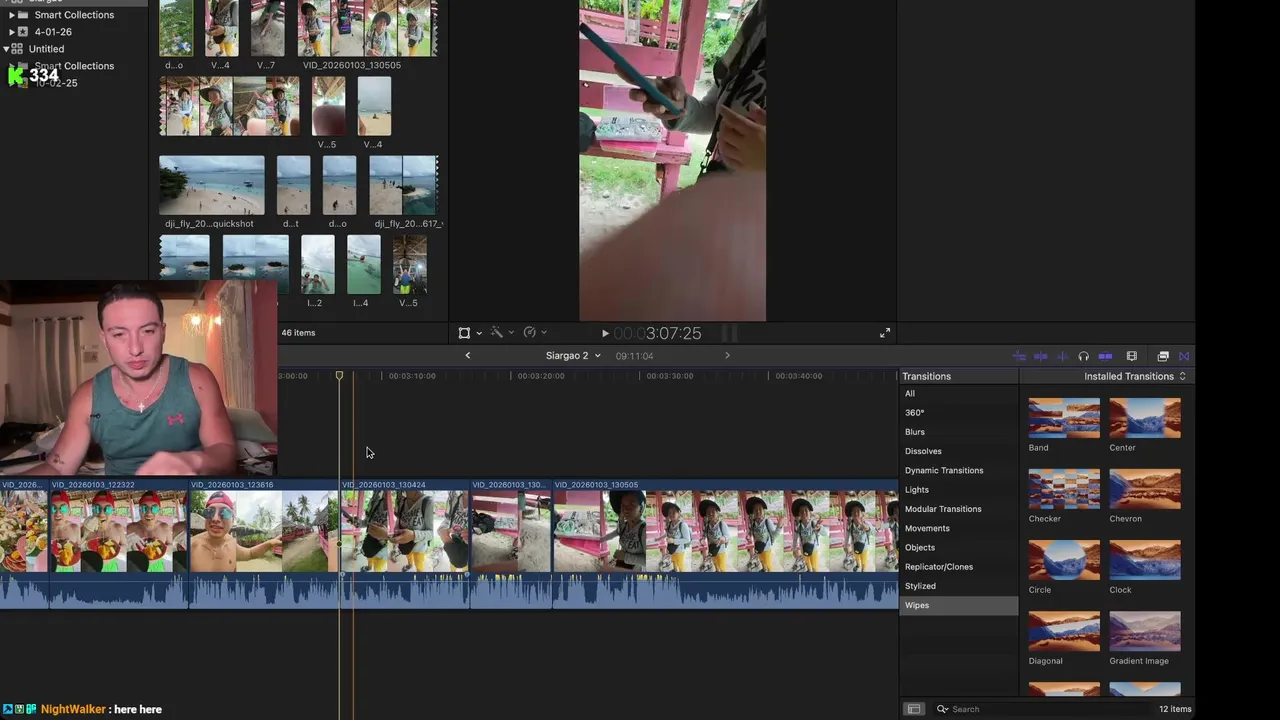
Task: Show the Effects browser
Action: (1163, 356)
